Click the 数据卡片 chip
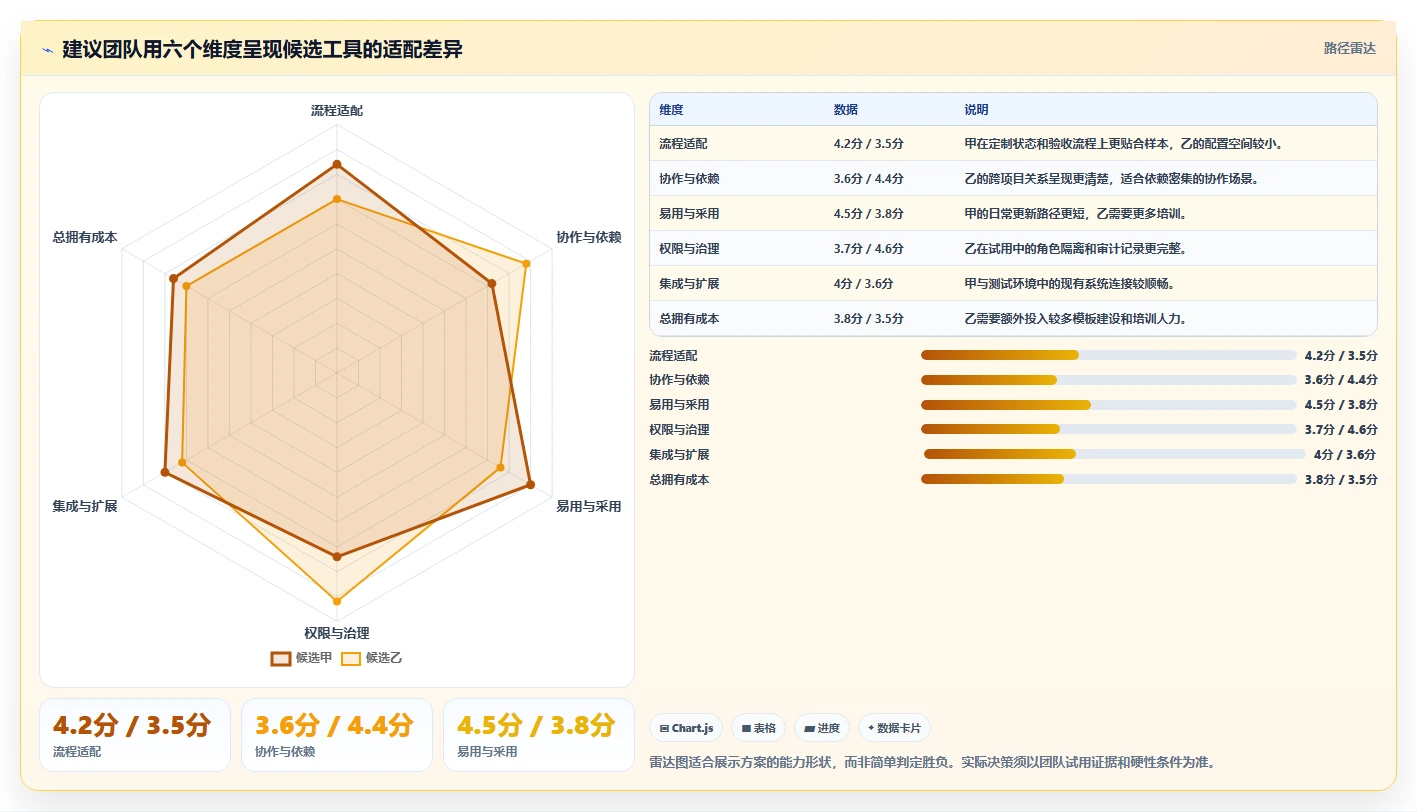Screen dimensions: 1417x812 894,728
